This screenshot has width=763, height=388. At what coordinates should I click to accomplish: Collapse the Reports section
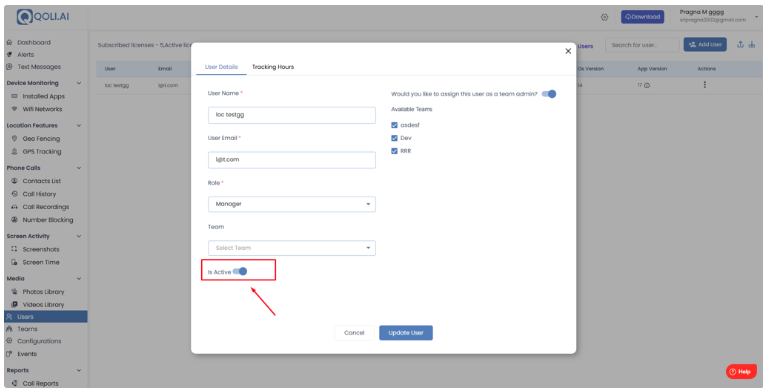tap(79, 370)
